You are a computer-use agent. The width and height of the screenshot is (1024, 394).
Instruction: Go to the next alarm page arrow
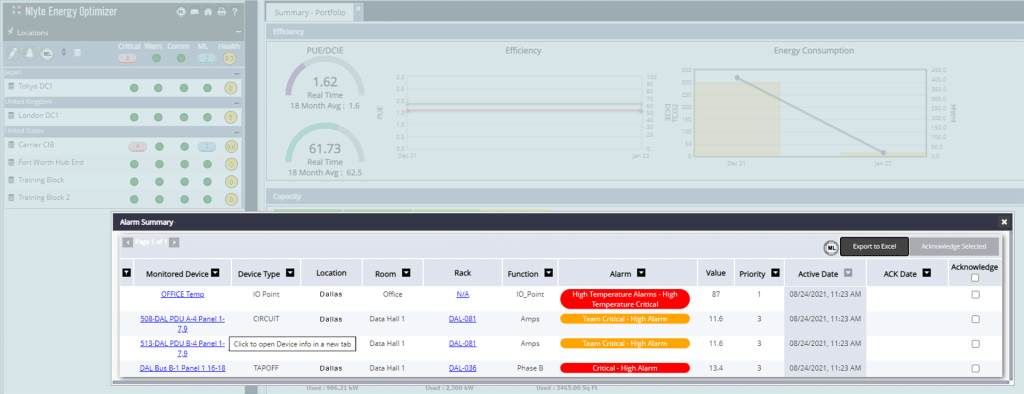tap(174, 242)
